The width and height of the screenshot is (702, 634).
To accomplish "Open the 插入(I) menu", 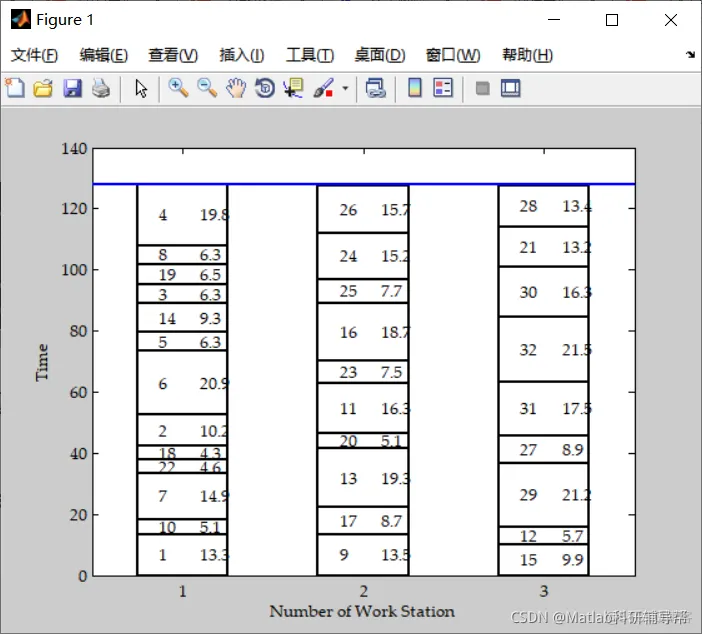I will coord(242,55).
